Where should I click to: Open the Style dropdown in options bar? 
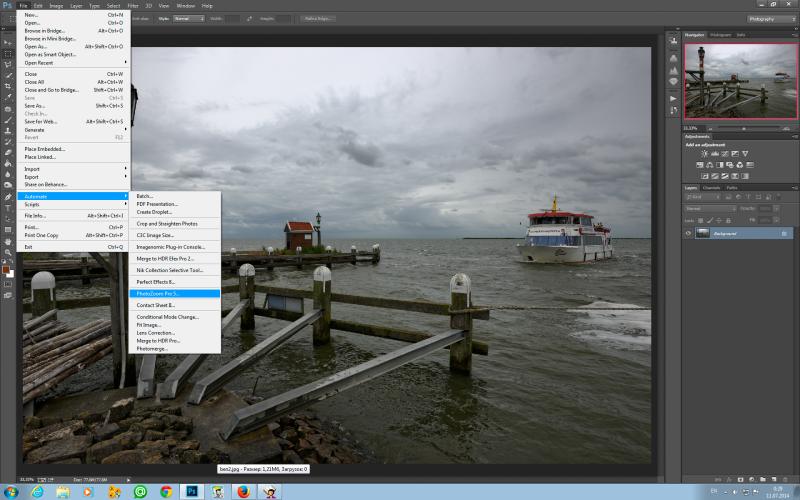point(188,18)
